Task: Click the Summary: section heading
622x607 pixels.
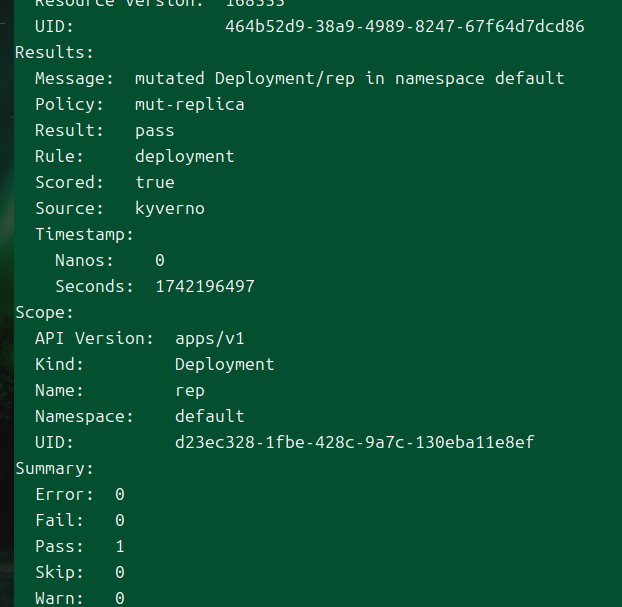Action: click(x=54, y=469)
